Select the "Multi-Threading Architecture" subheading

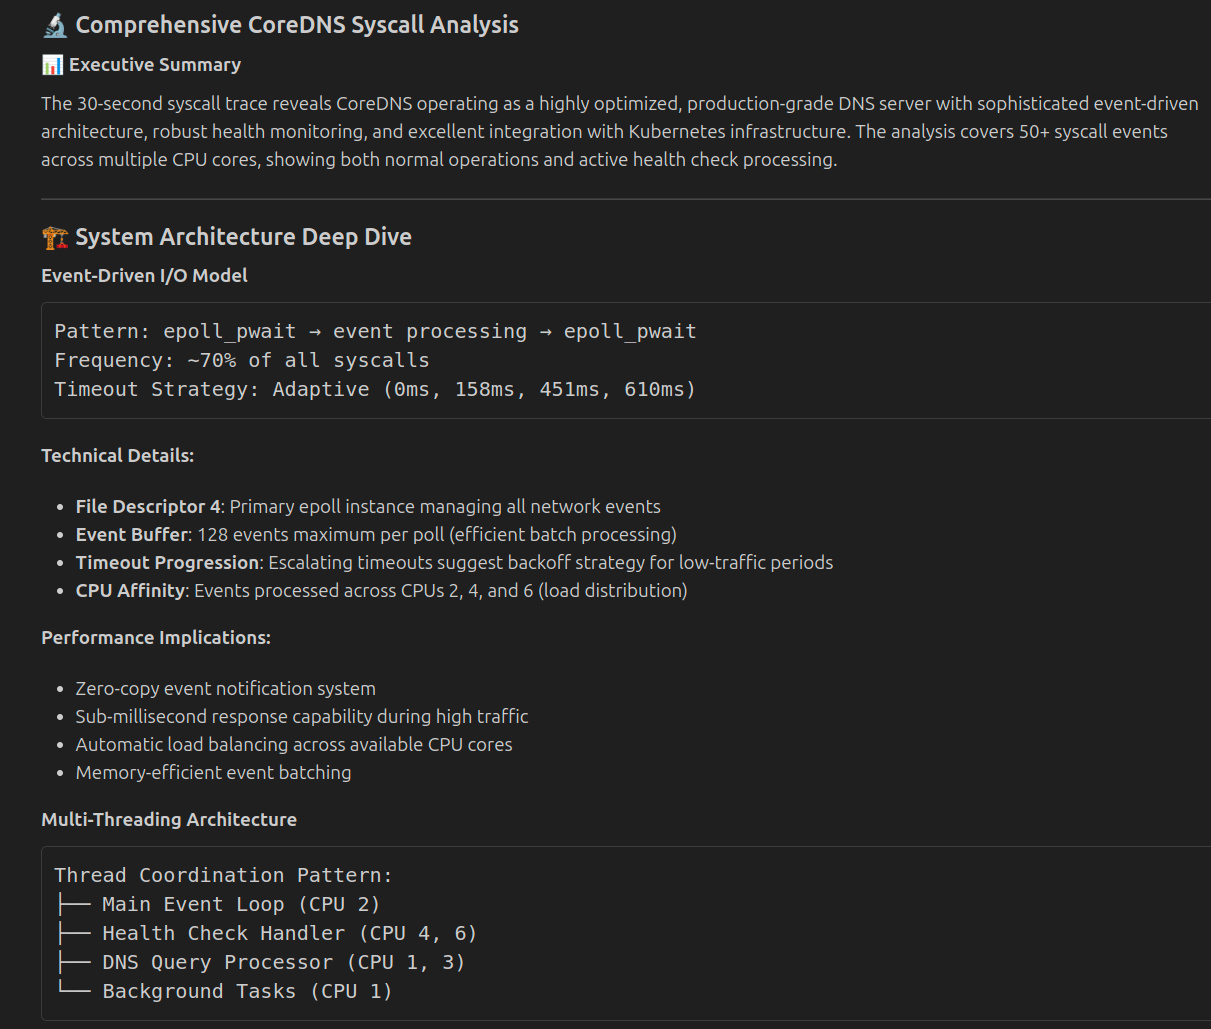pyautogui.click(x=169, y=819)
